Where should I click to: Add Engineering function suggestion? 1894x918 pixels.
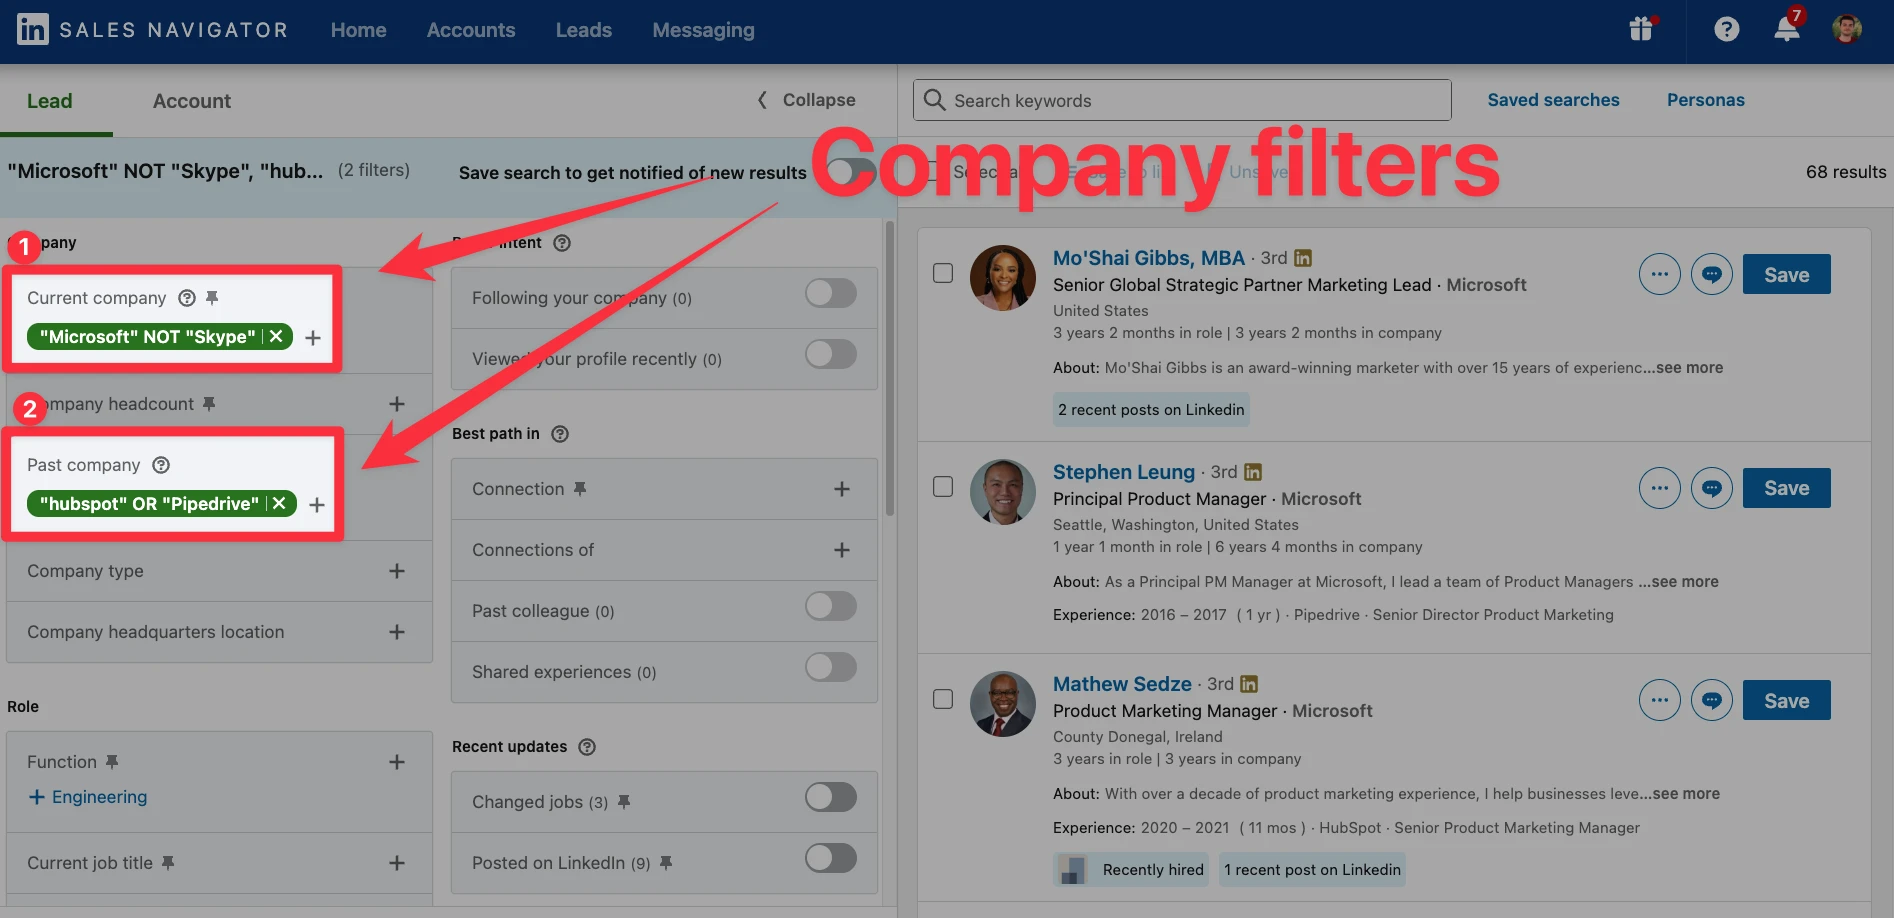click(88, 797)
